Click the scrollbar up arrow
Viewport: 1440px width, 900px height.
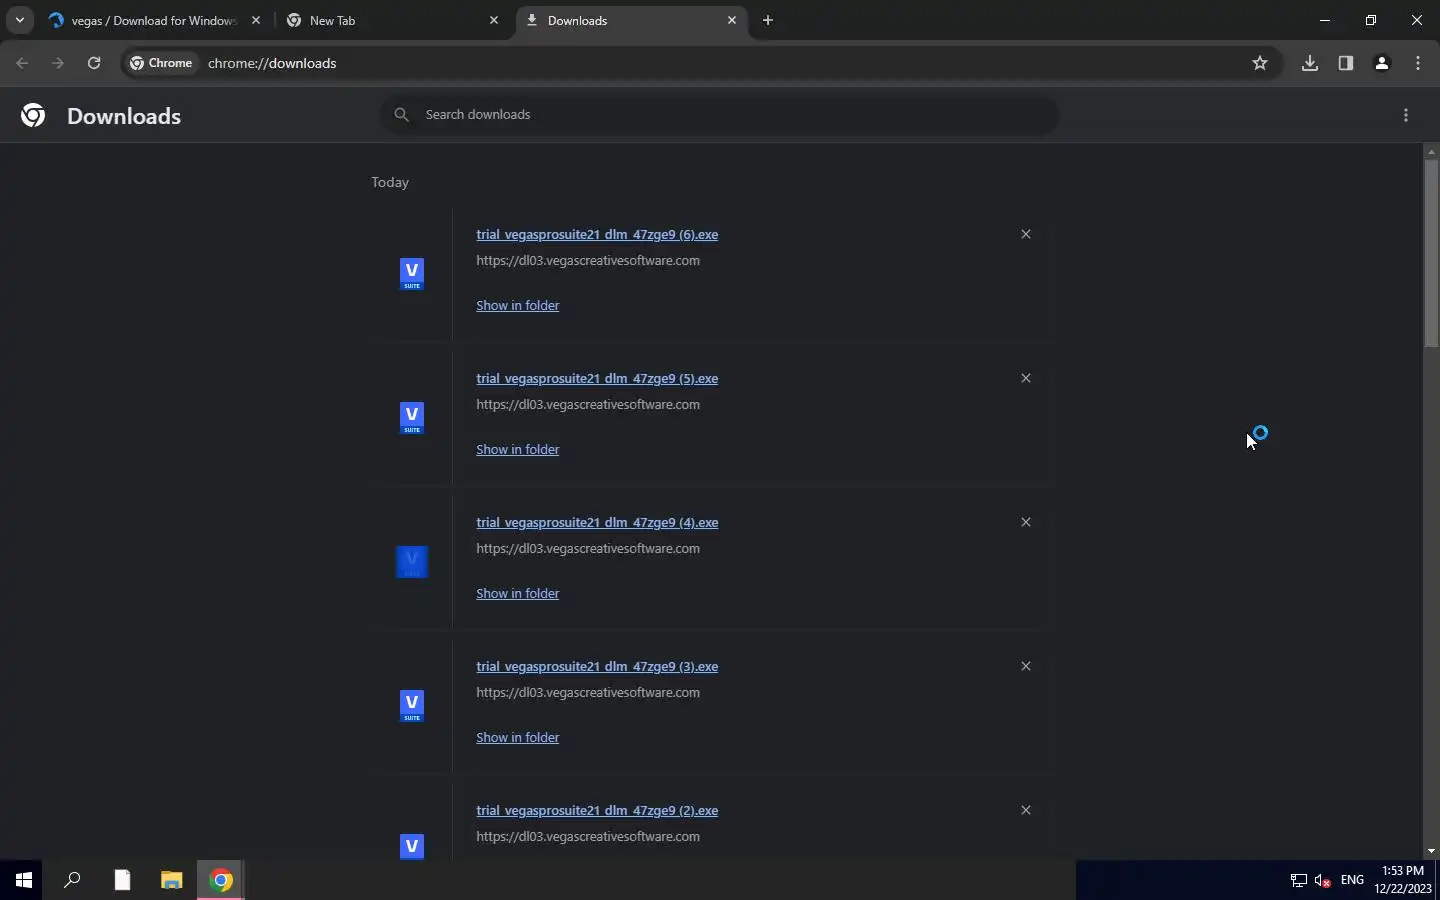(1431, 151)
